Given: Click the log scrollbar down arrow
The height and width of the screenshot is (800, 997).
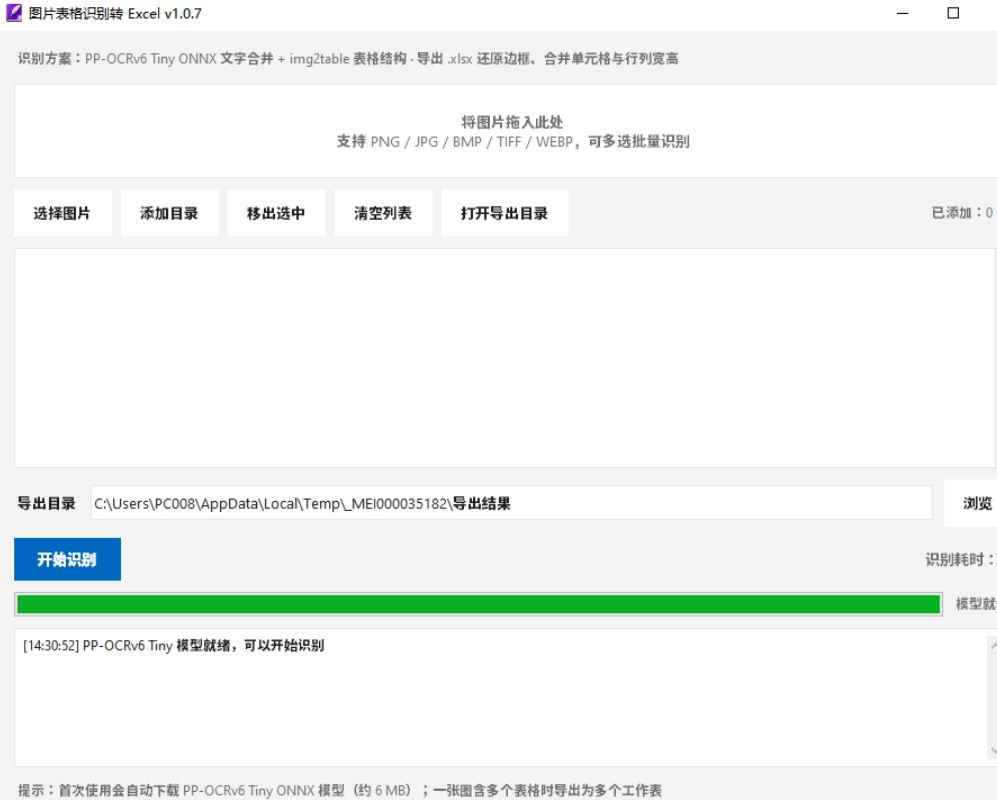Looking at the screenshot, I should point(993,751).
